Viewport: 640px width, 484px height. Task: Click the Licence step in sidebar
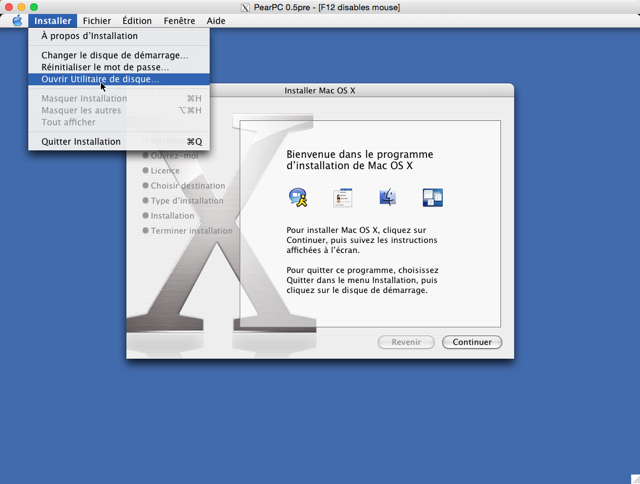tap(161, 171)
